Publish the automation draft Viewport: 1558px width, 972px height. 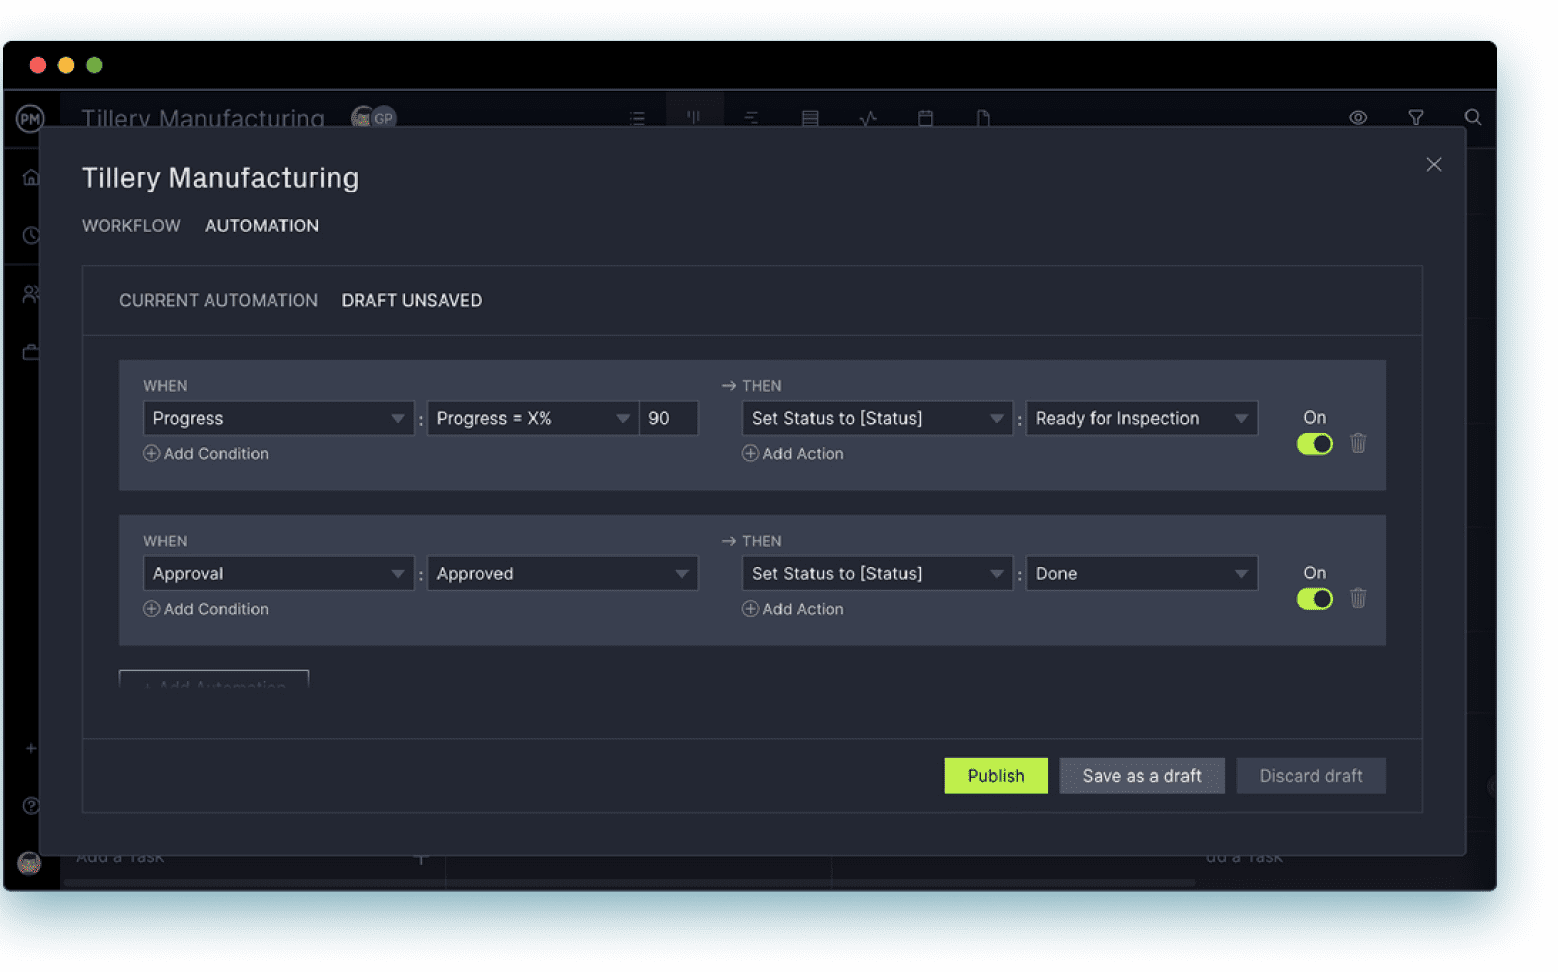tap(995, 775)
